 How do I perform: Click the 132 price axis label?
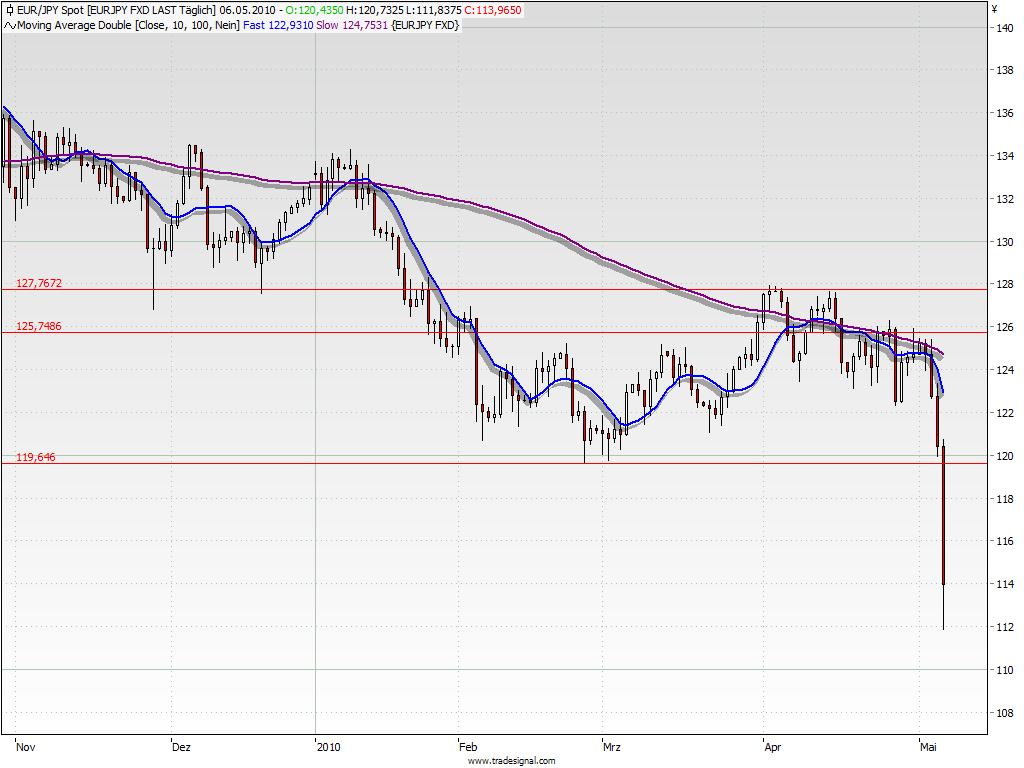tap(1005, 199)
